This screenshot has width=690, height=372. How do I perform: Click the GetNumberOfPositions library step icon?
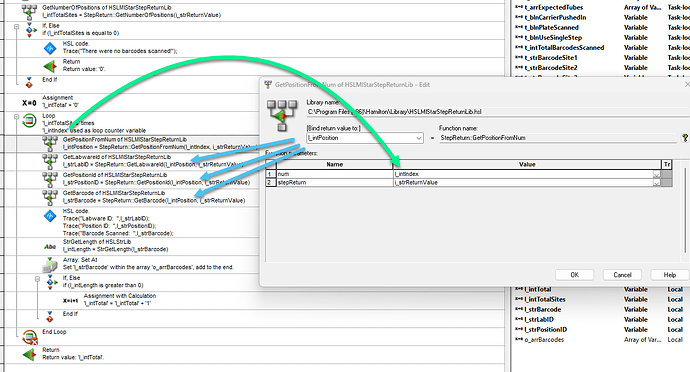tap(29, 11)
